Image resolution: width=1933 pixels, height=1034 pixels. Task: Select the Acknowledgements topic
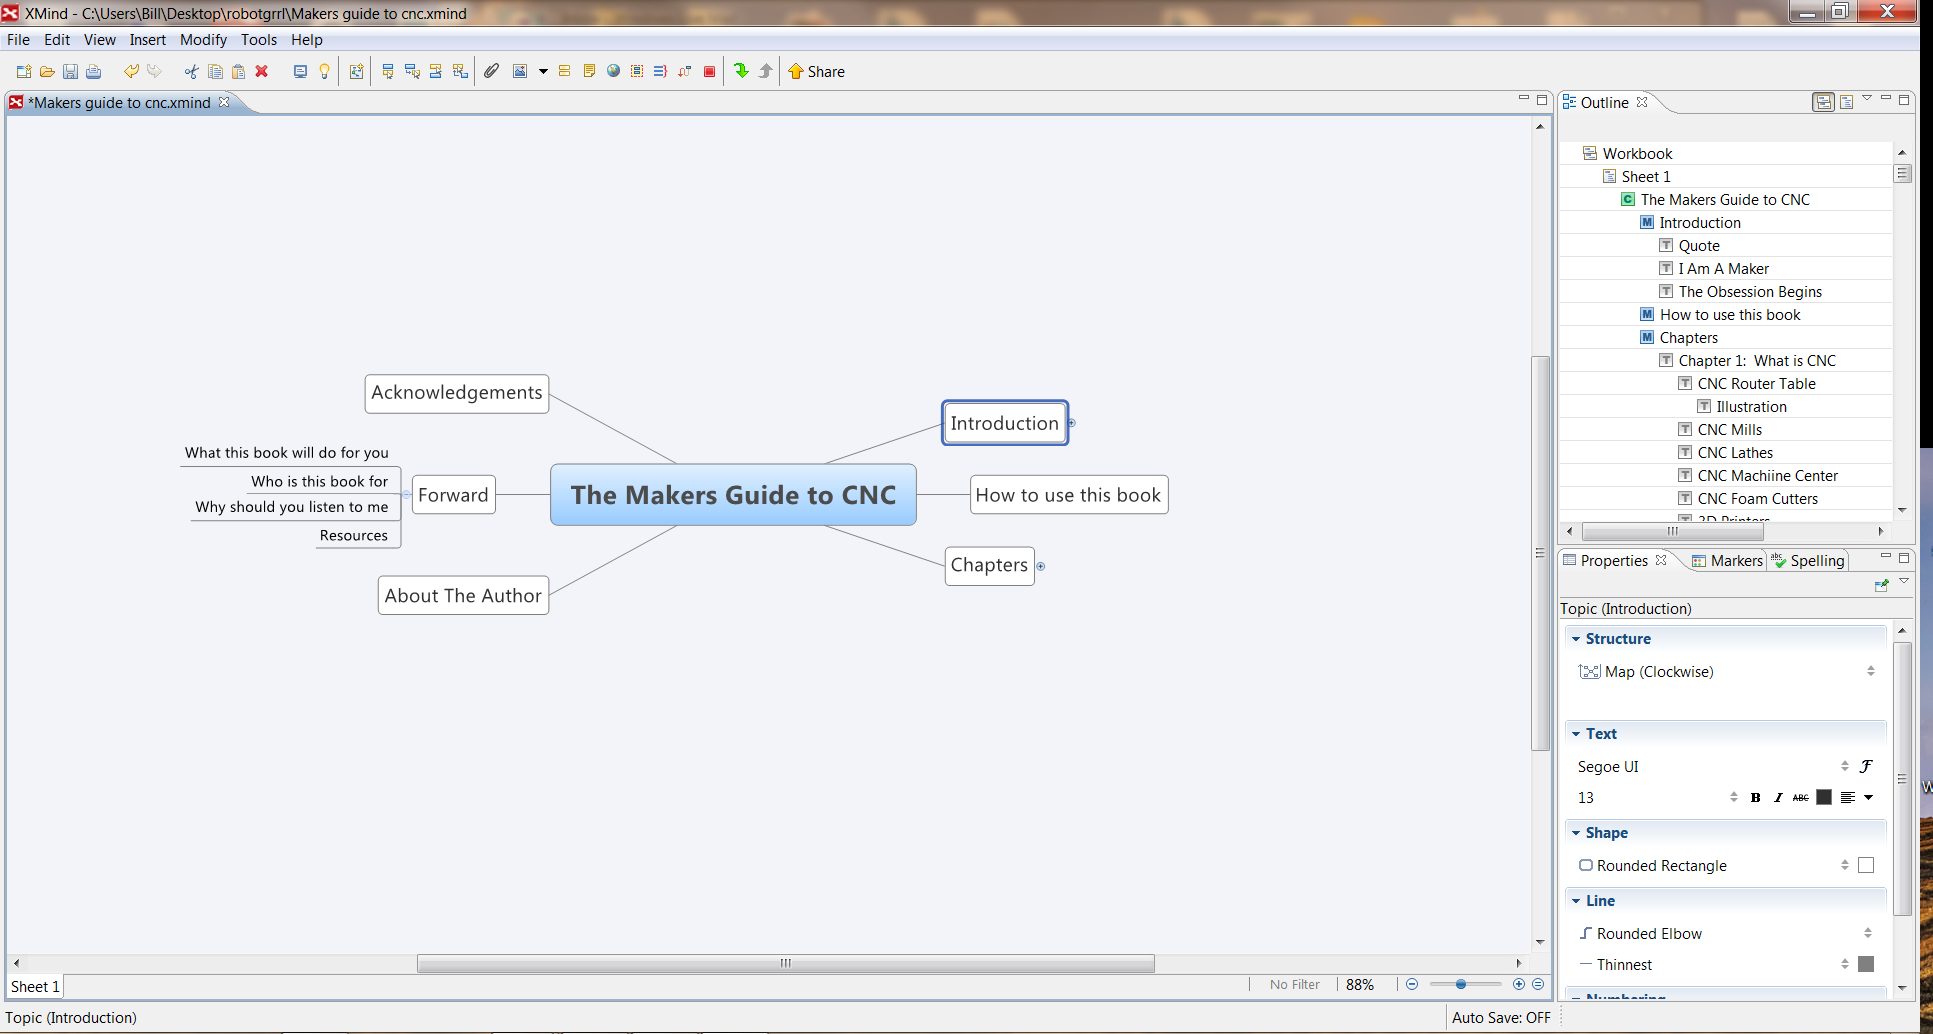point(457,393)
